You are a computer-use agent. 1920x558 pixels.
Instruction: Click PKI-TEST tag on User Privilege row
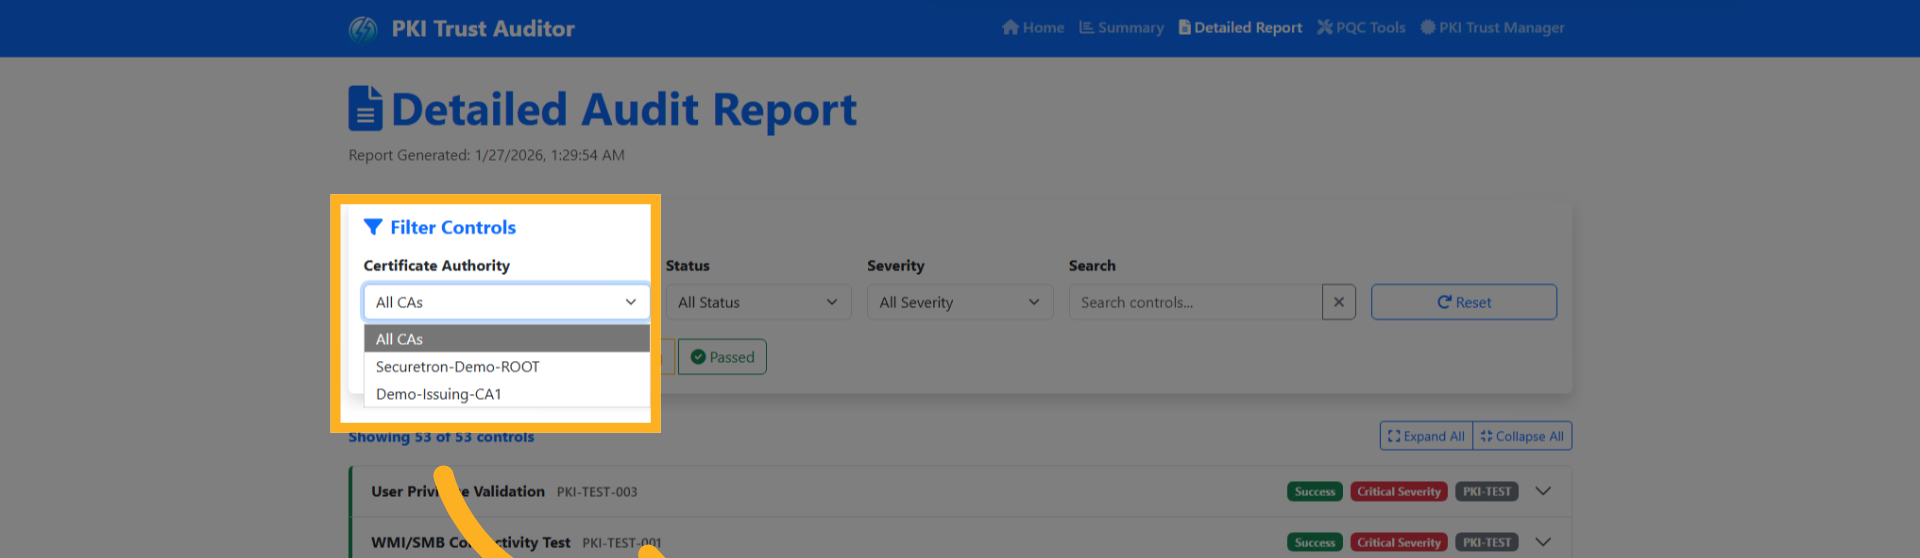[x=1487, y=492]
